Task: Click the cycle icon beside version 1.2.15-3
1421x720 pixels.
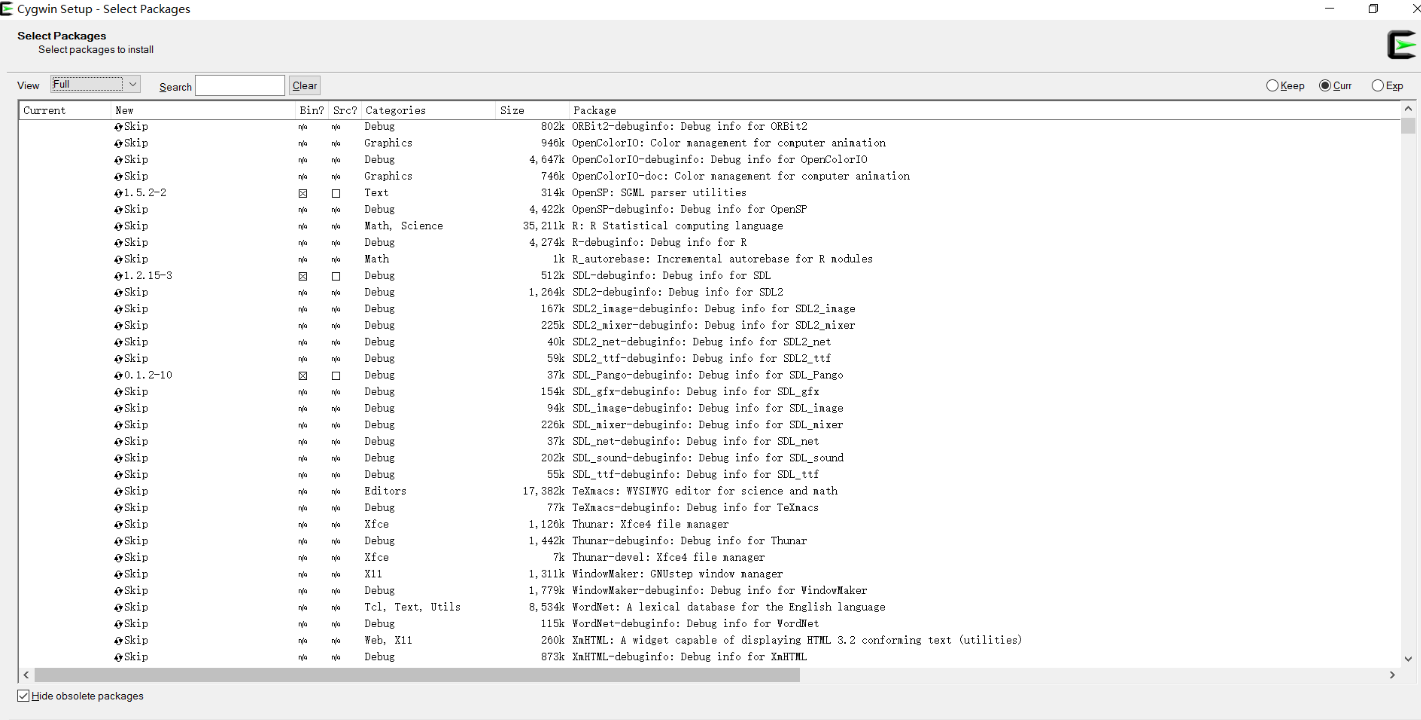Action: [119, 276]
